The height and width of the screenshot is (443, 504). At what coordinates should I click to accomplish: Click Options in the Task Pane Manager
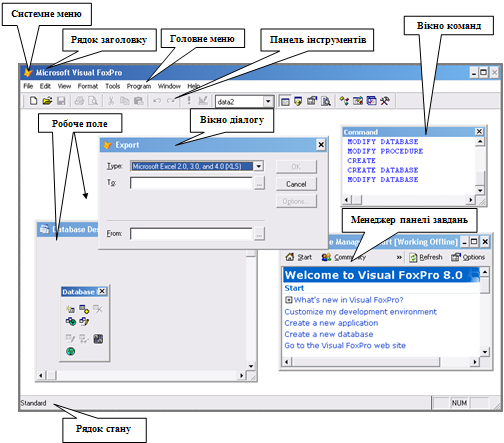click(468, 257)
